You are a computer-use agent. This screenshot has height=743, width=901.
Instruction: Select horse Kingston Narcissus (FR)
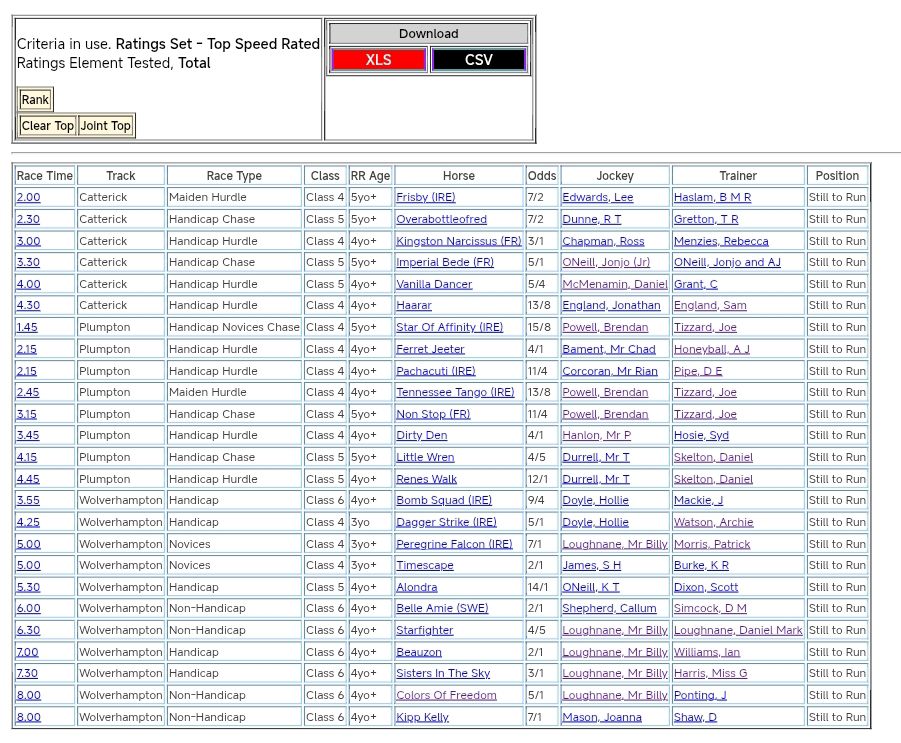pyautogui.click(x=458, y=241)
